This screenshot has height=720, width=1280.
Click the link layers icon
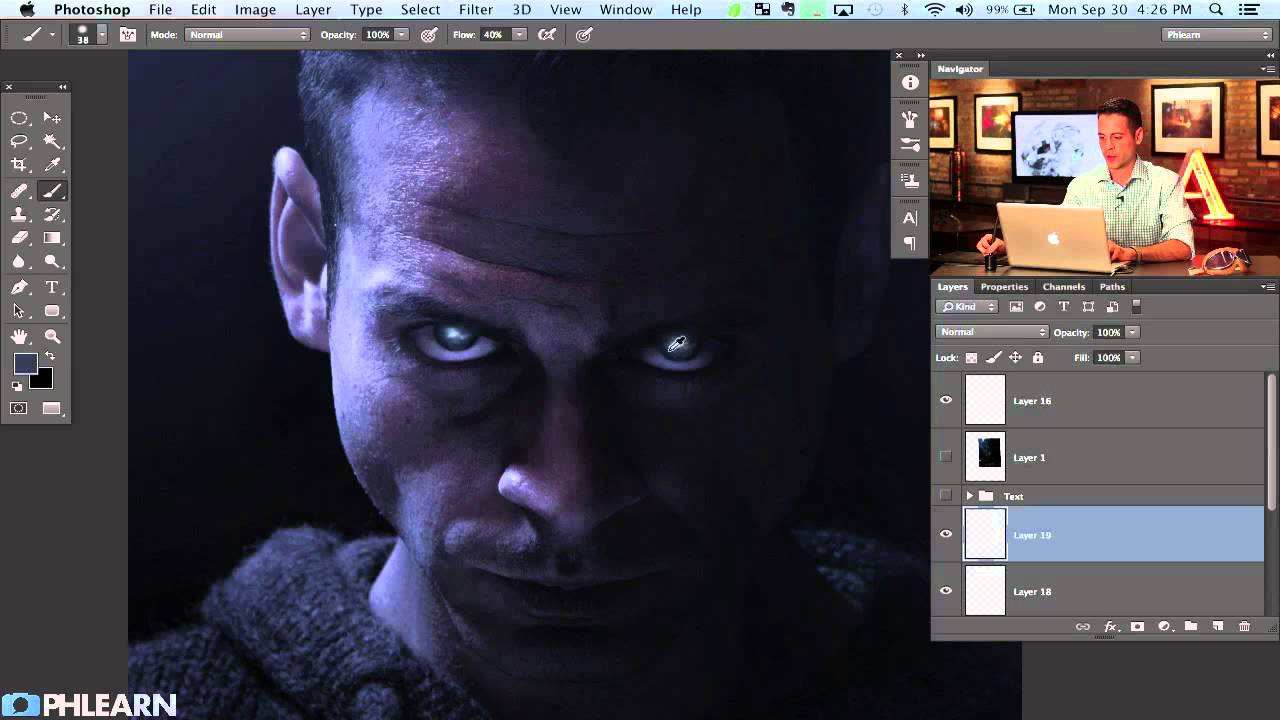point(1082,627)
